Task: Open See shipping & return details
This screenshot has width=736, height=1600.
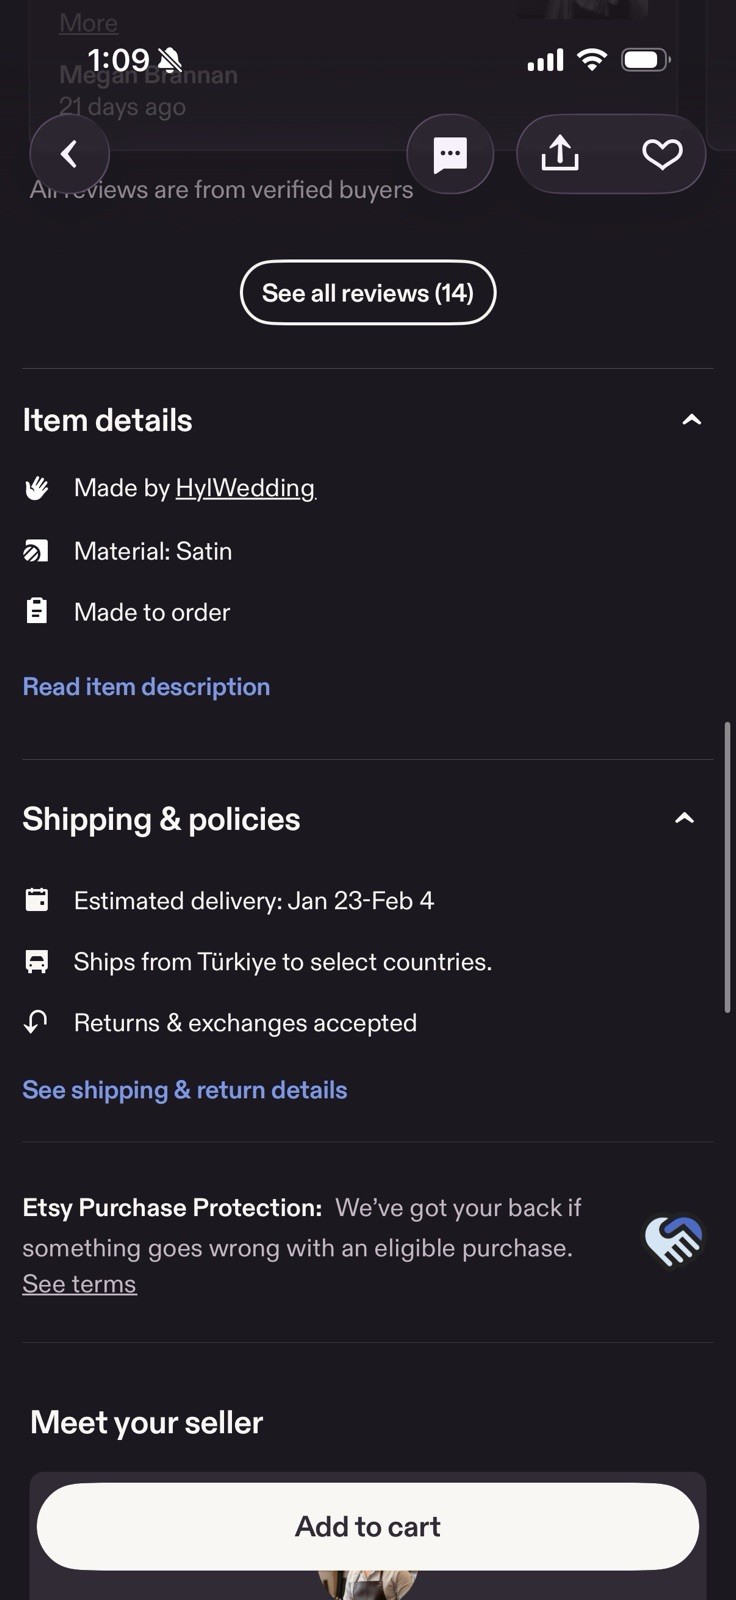Action: pos(185,1090)
